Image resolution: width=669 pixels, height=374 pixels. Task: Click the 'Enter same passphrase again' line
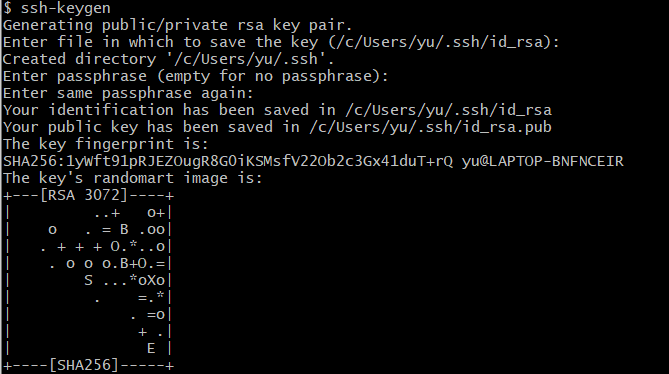point(128,93)
